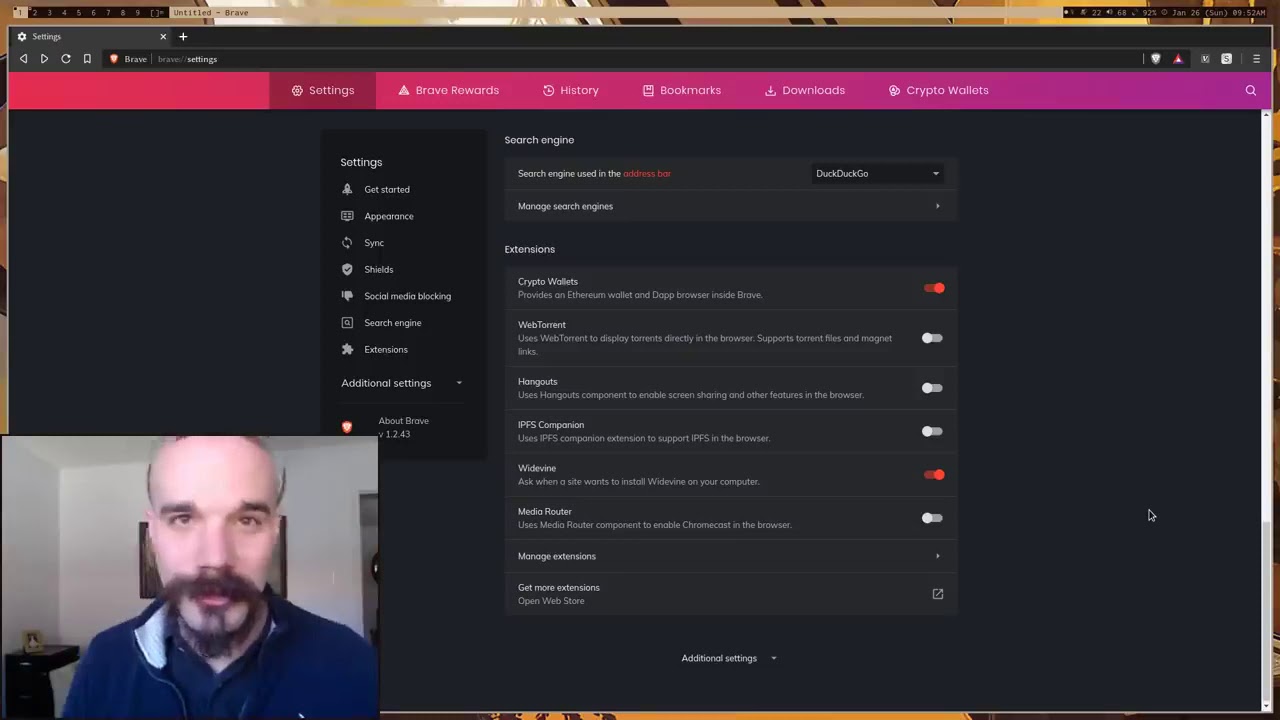This screenshot has height=720, width=1280.
Task: Click the V extension icon in the toolbar
Action: click(x=1205, y=59)
